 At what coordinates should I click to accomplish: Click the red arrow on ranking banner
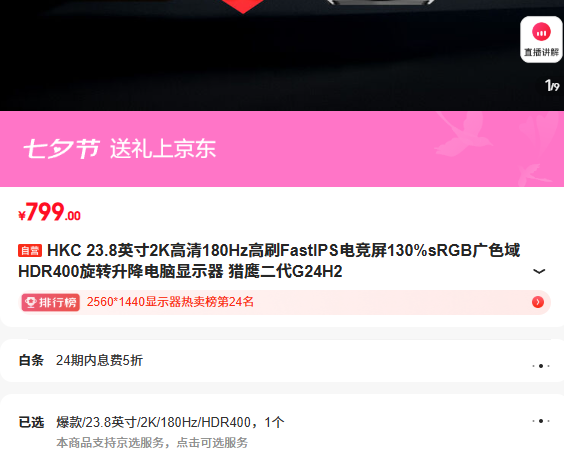click(538, 302)
